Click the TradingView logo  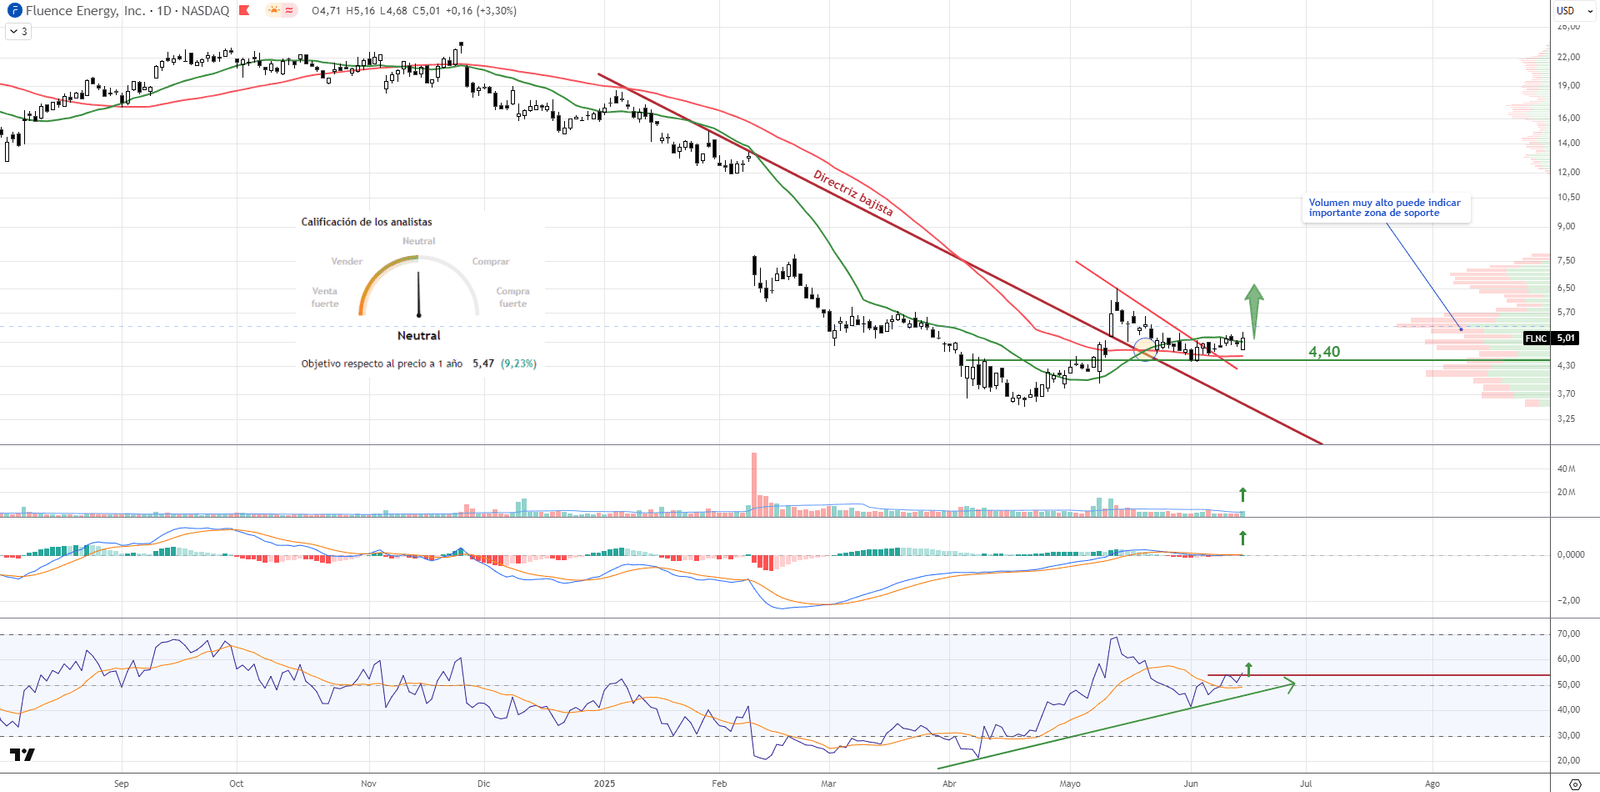point(22,755)
